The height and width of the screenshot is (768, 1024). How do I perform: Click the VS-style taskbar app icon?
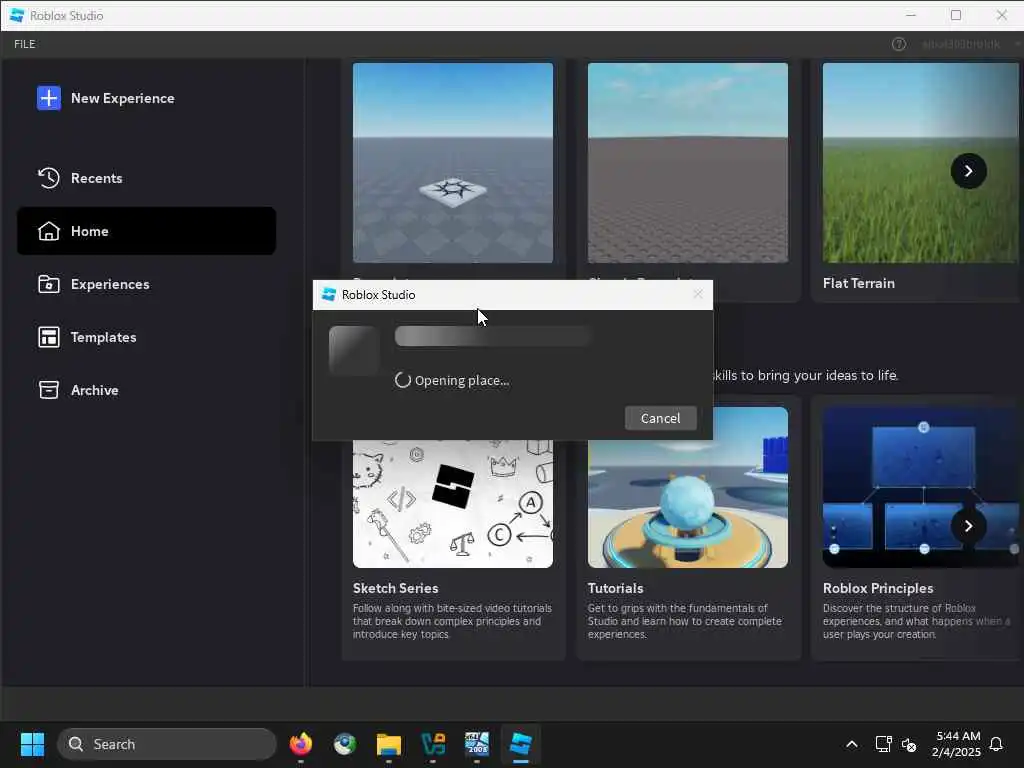[x=433, y=744]
